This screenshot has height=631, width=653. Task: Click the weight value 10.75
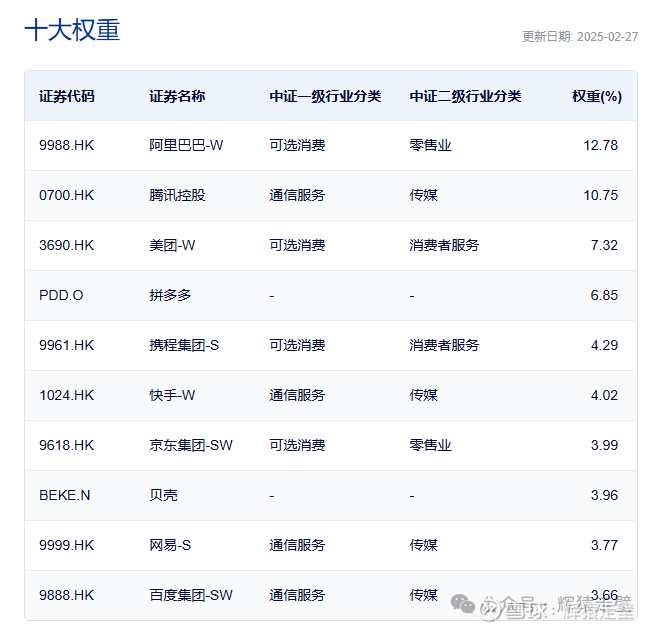(x=601, y=195)
